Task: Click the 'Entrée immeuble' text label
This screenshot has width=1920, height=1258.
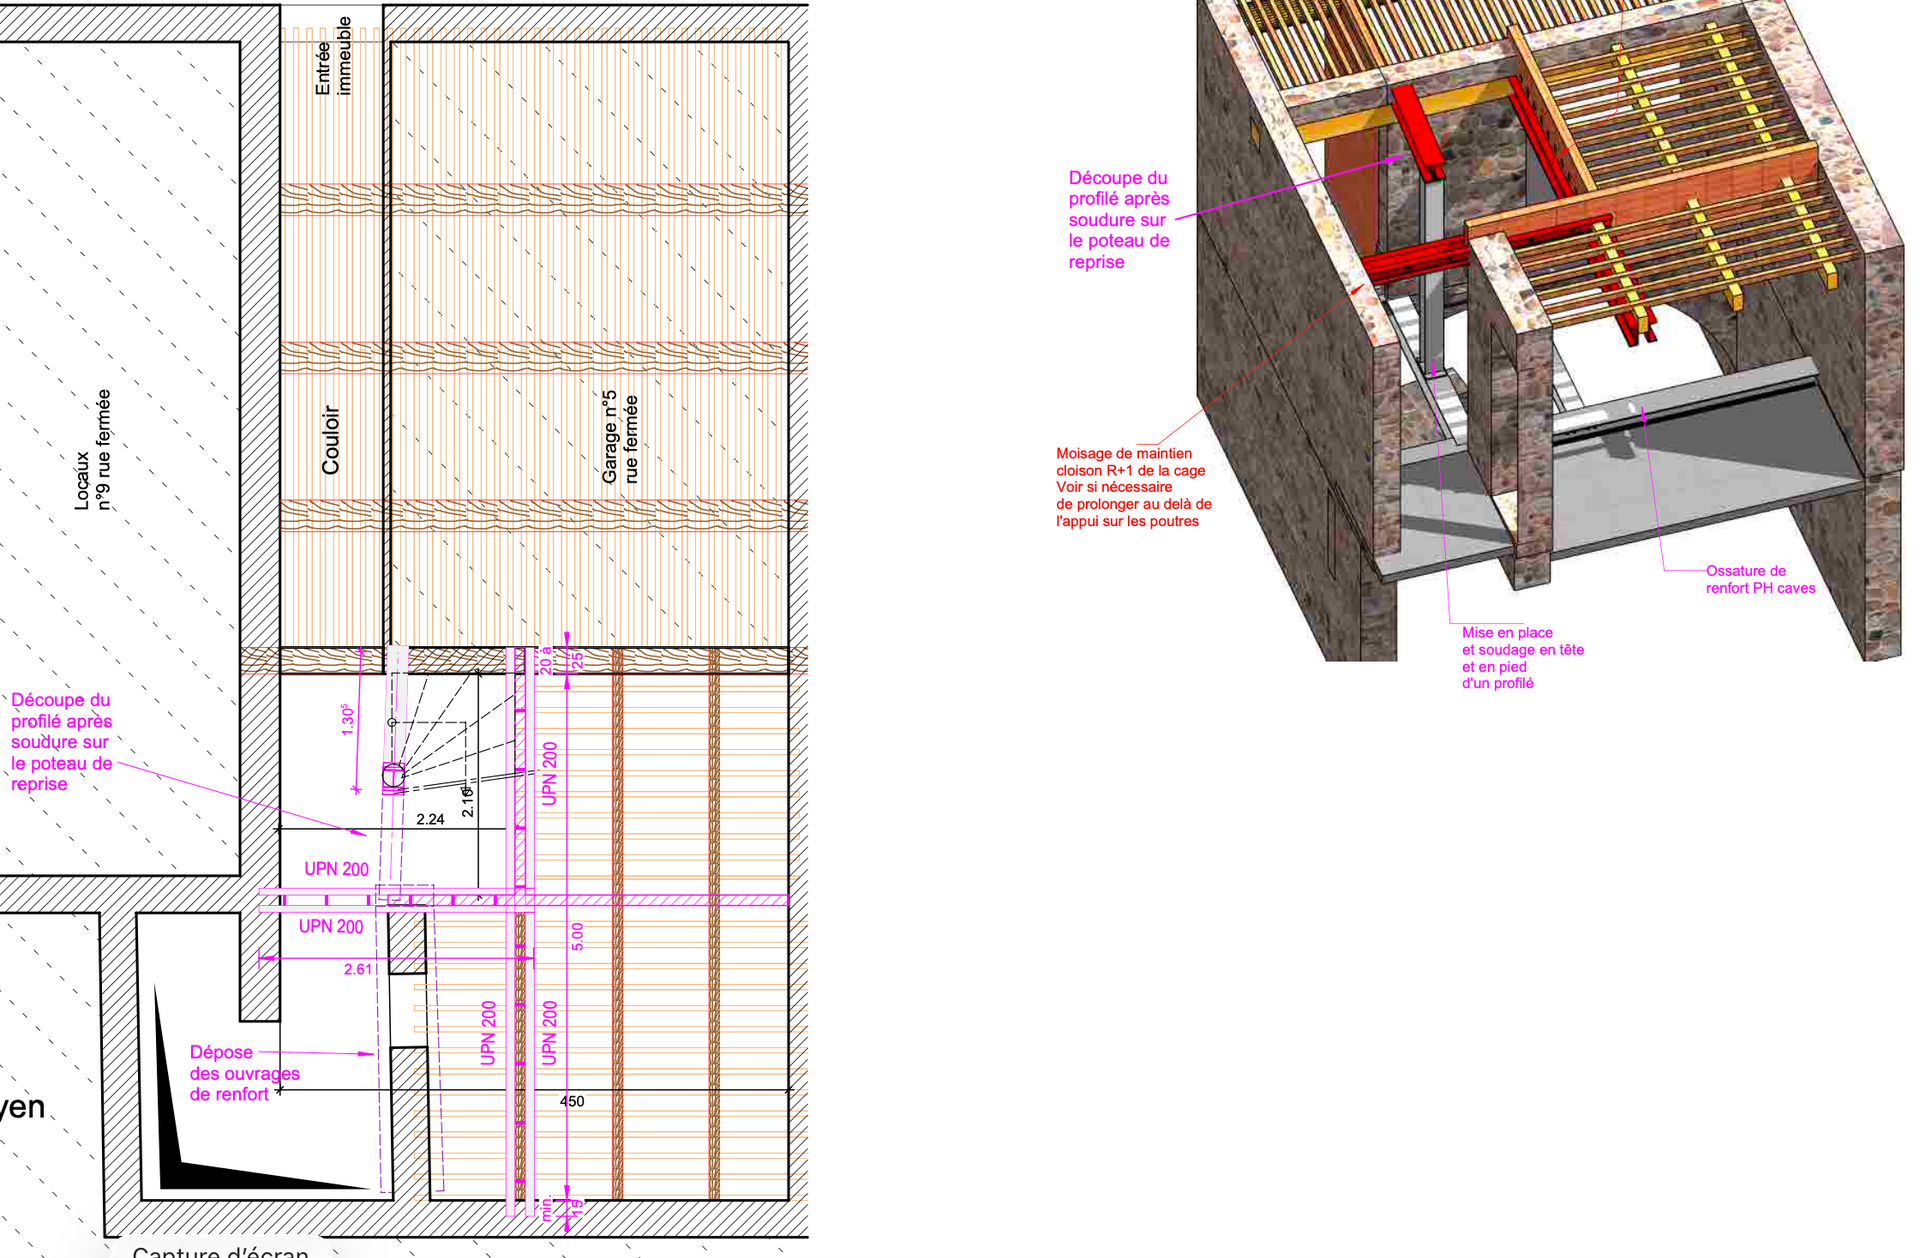Action: 333,57
